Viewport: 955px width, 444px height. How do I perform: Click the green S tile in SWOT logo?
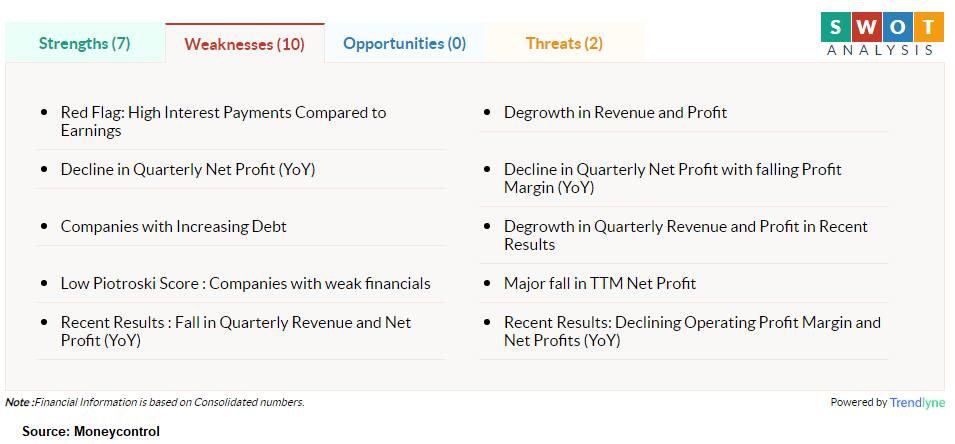pyautogui.click(x=836, y=27)
